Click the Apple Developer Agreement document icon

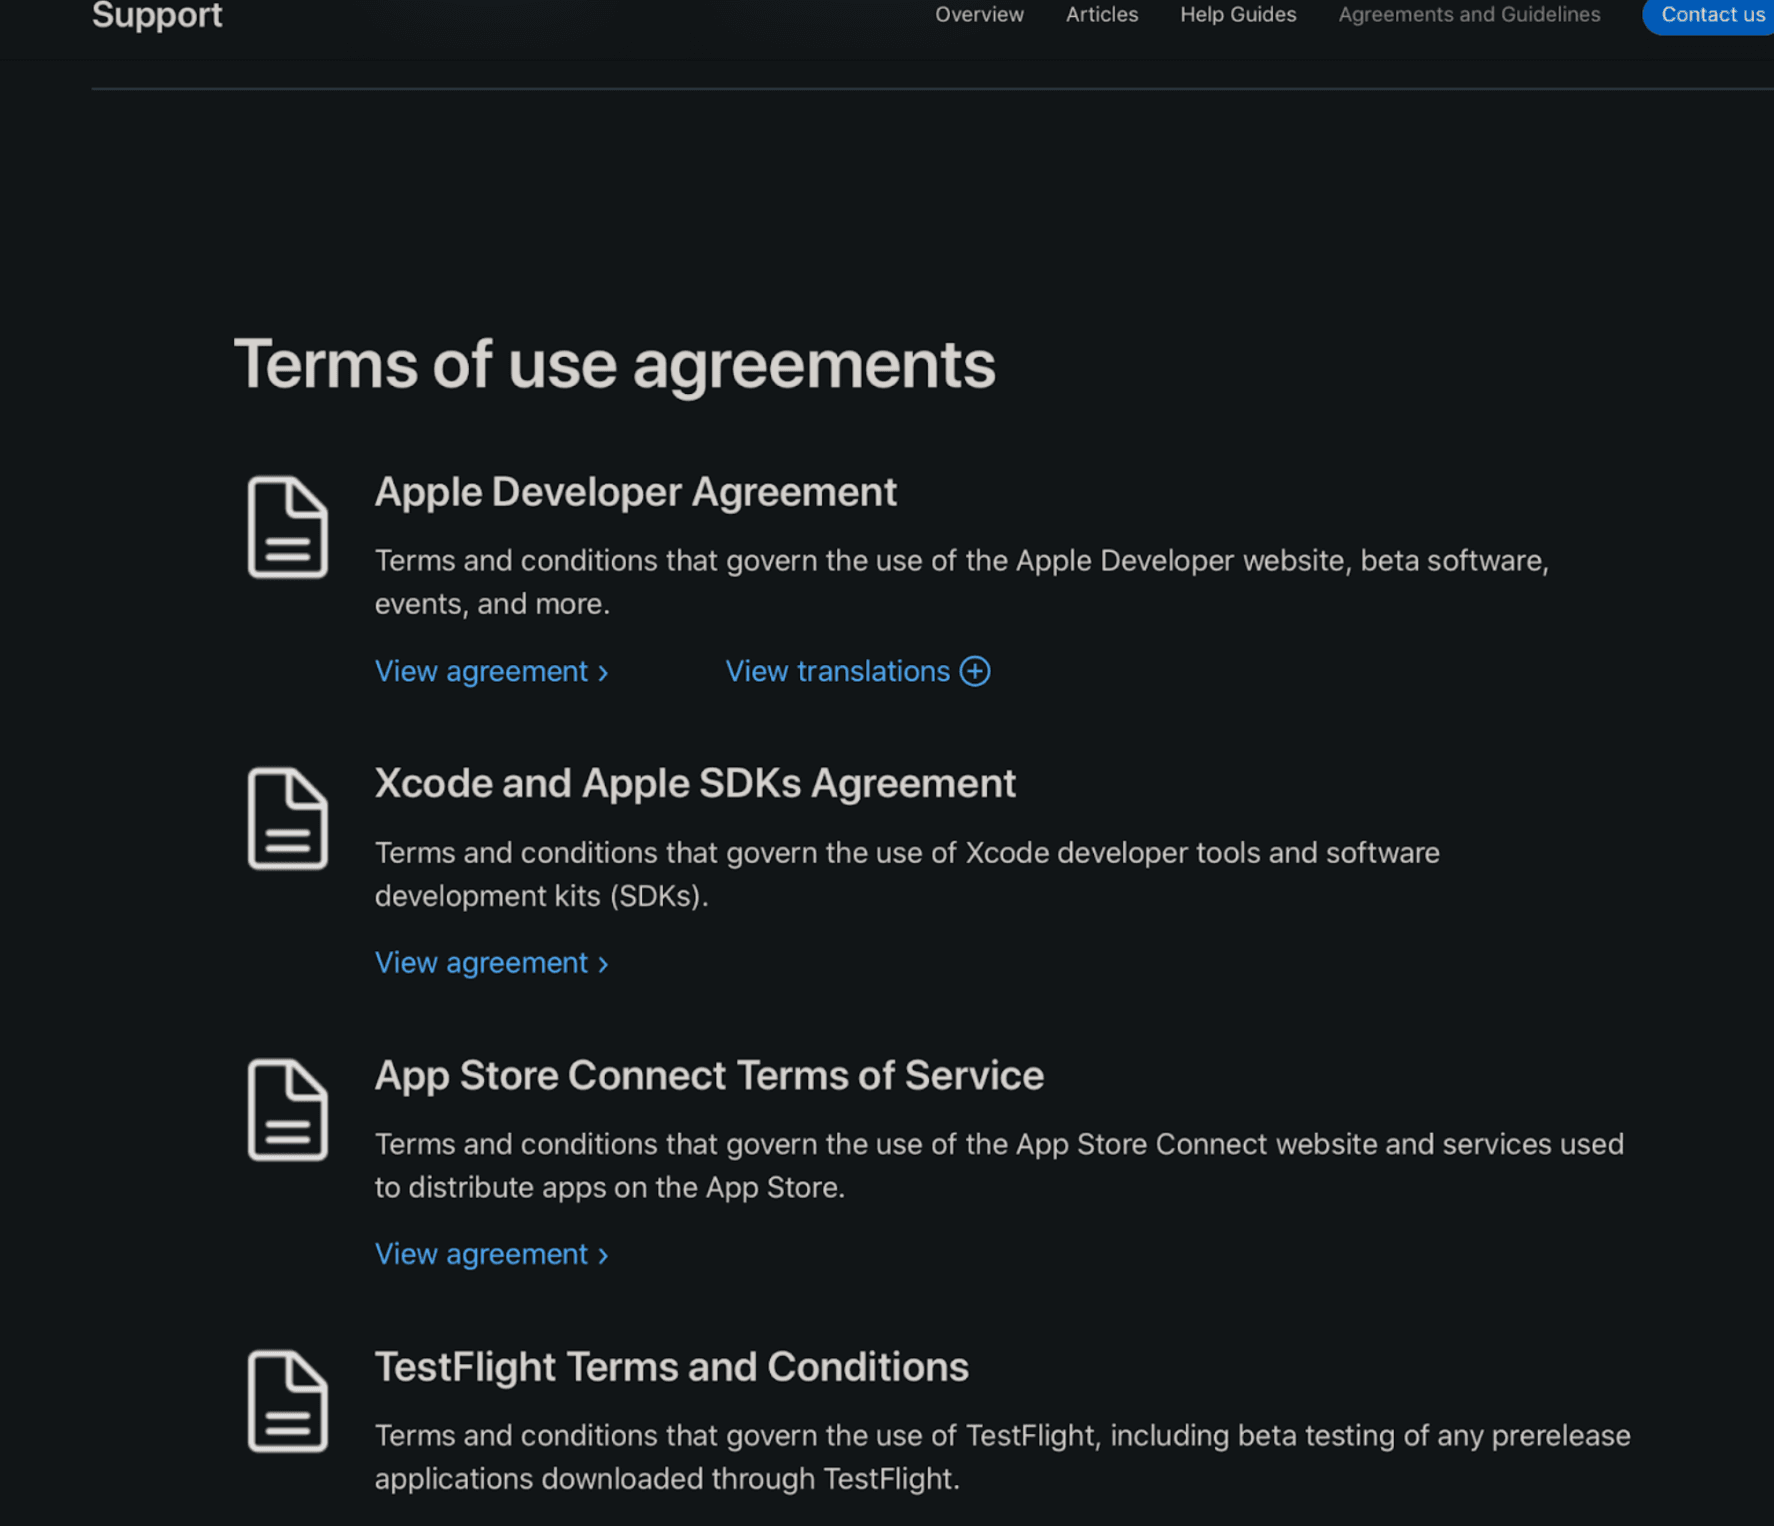[x=288, y=527]
